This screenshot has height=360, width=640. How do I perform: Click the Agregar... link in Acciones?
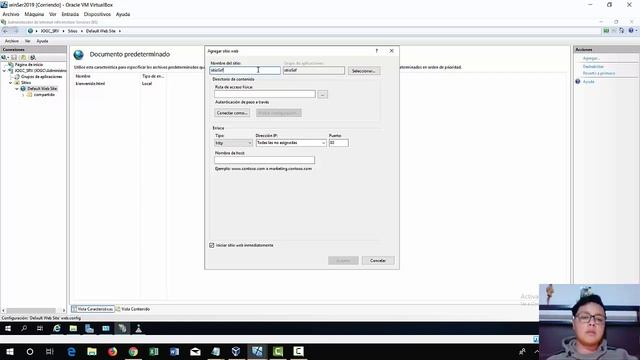click(591, 58)
